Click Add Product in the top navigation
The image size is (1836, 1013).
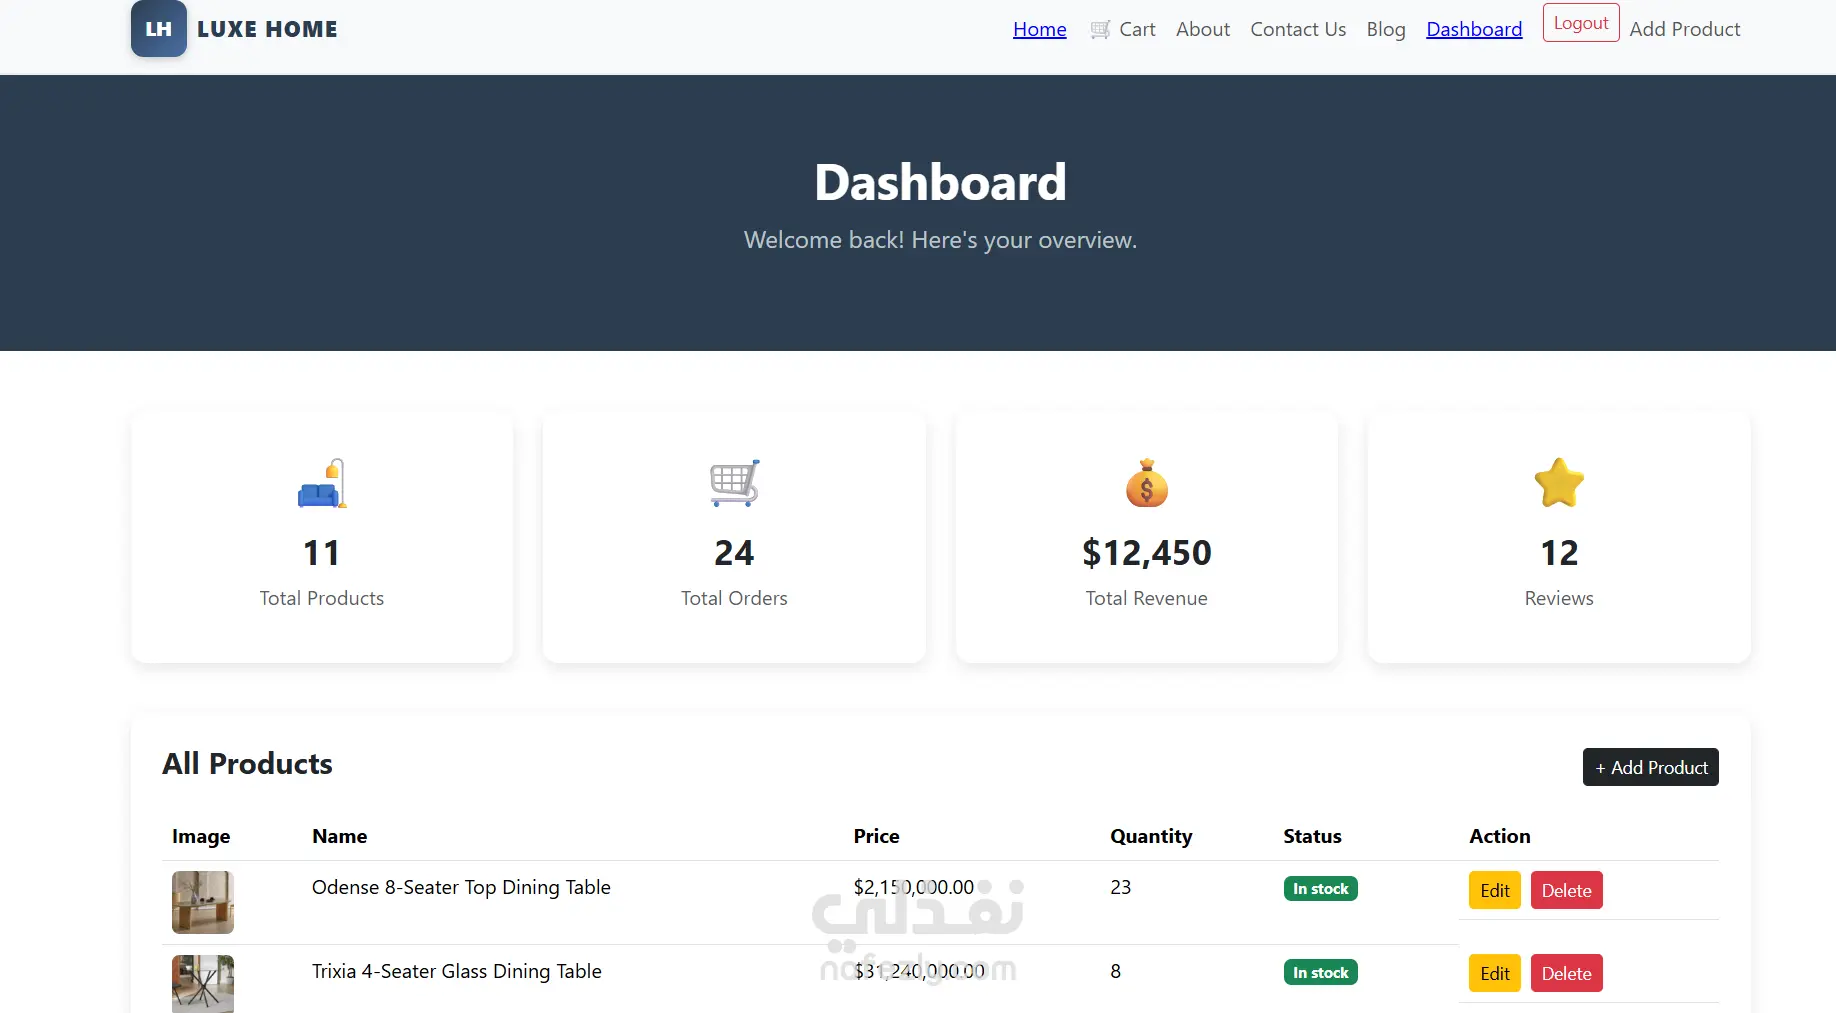tap(1685, 30)
